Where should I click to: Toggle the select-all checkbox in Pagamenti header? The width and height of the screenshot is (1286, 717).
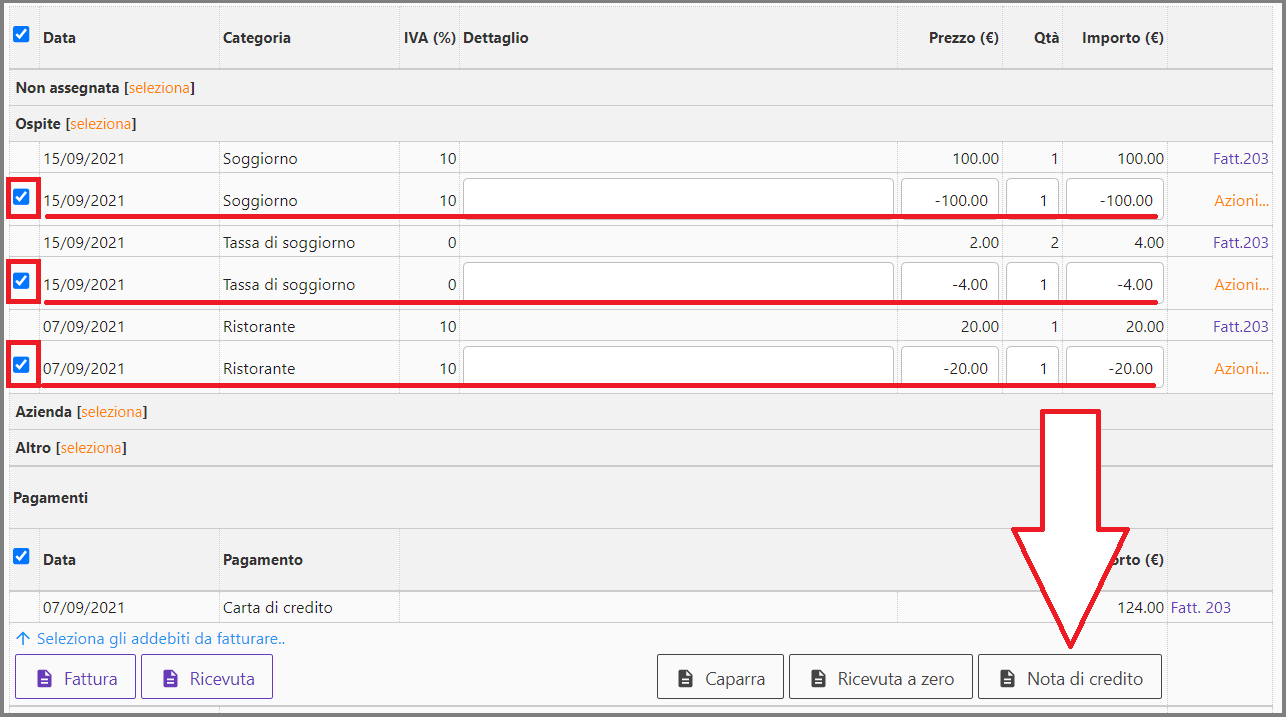pos(21,556)
